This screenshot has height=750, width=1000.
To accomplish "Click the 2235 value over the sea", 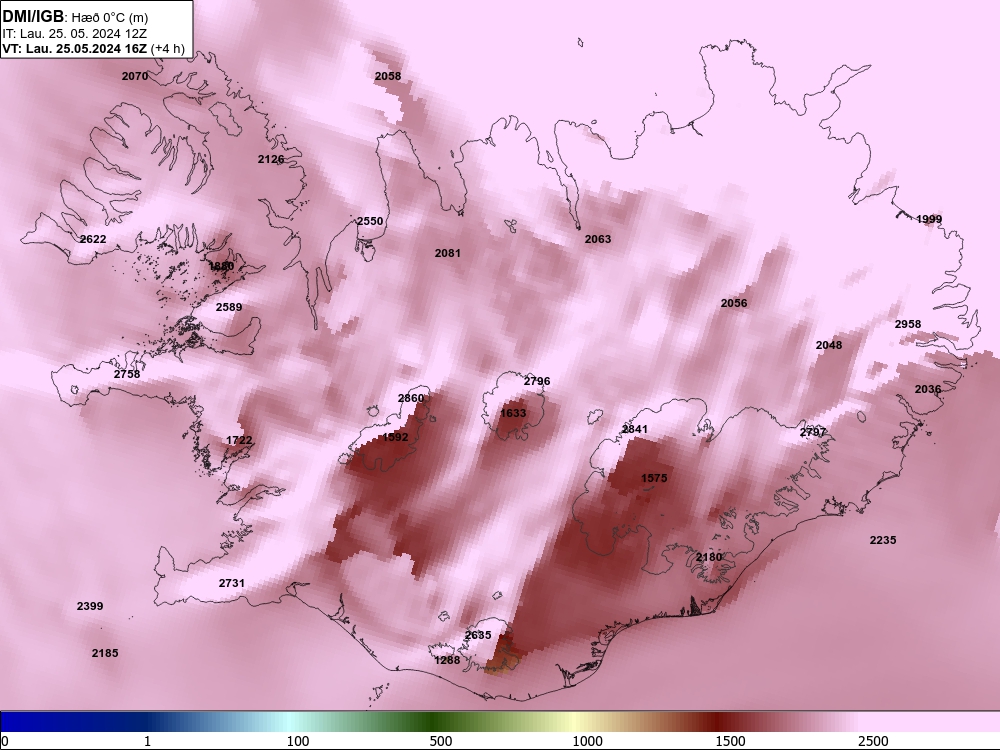I will click(883, 540).
